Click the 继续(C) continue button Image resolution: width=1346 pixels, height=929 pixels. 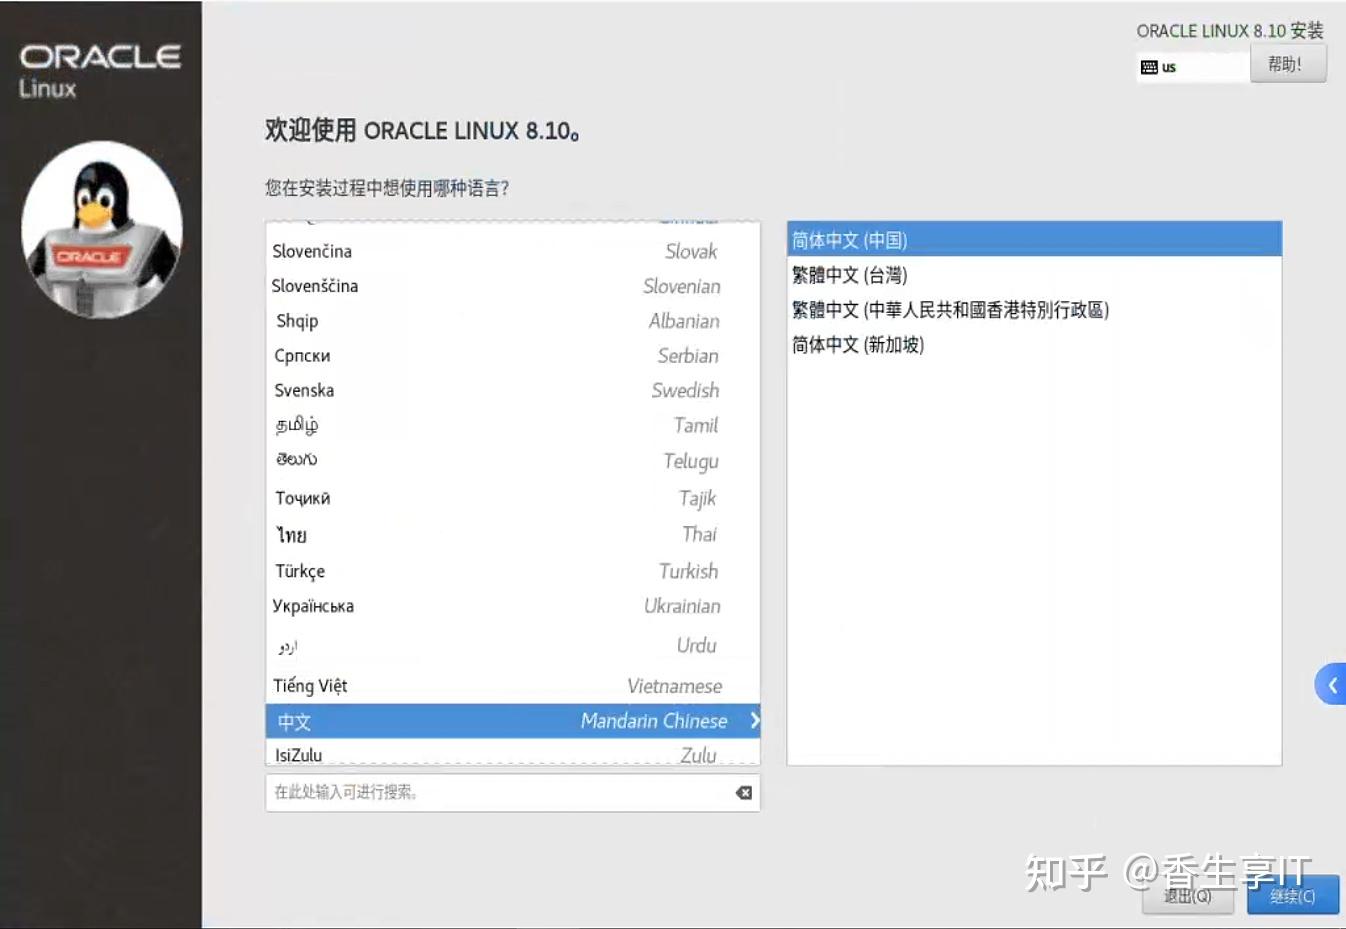1292,896
